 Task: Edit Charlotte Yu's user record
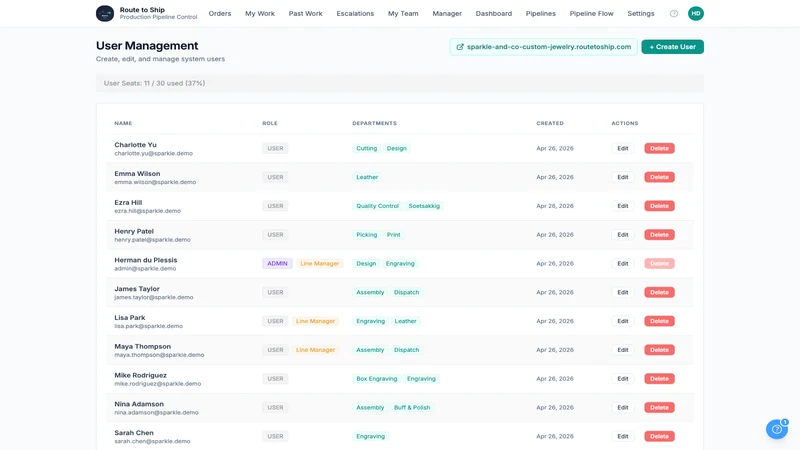623,148
